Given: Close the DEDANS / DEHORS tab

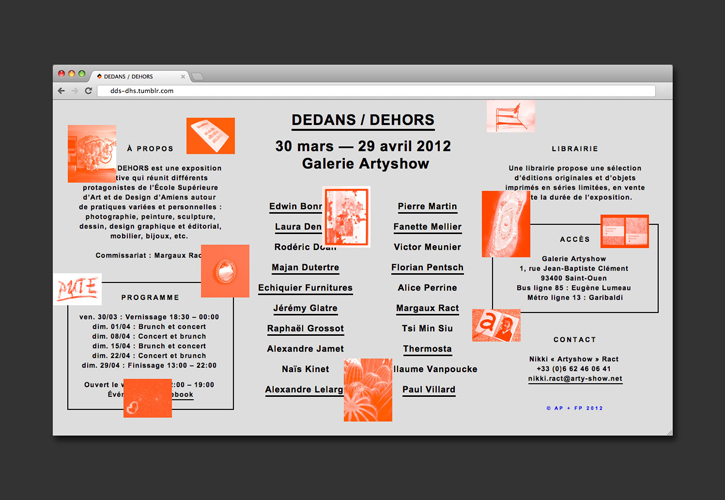Looking at the screenshot, I should click(183, 77).
